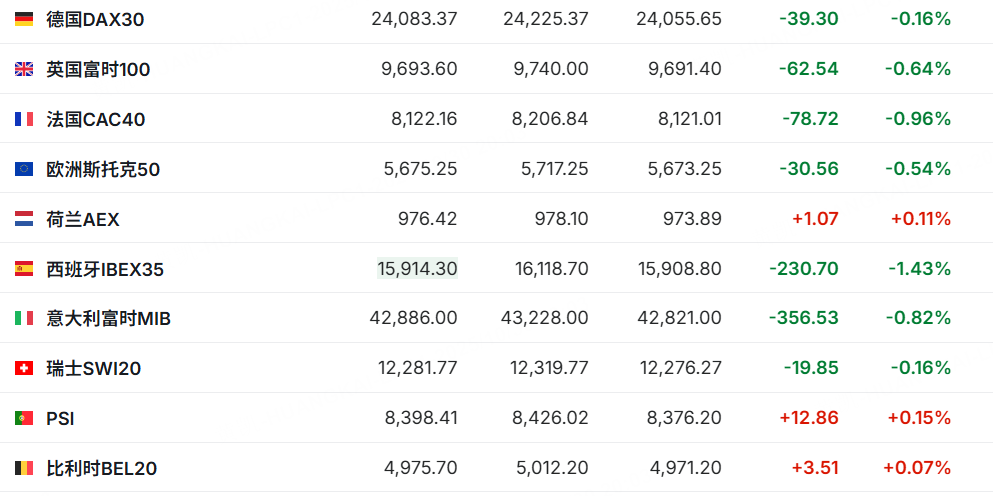Click the German flag icon
The width and height of the screenshot is (993, 496).
coord(24,19)
